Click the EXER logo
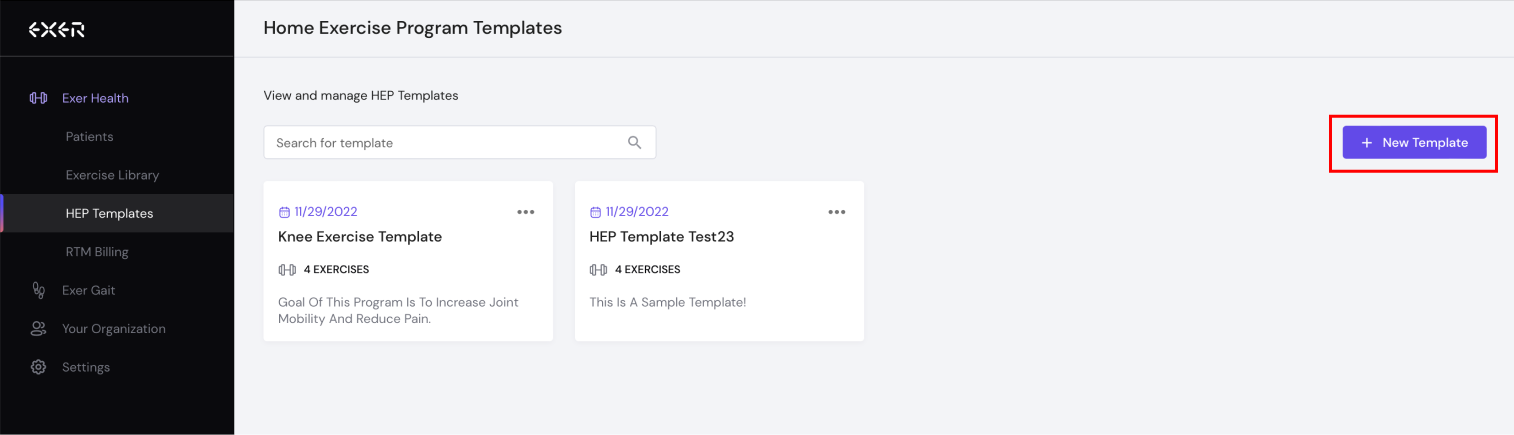 point(56,30)
